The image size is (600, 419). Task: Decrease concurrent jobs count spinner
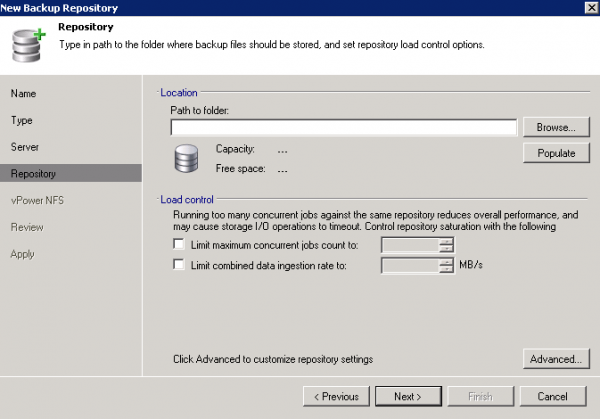coord(447,249)
